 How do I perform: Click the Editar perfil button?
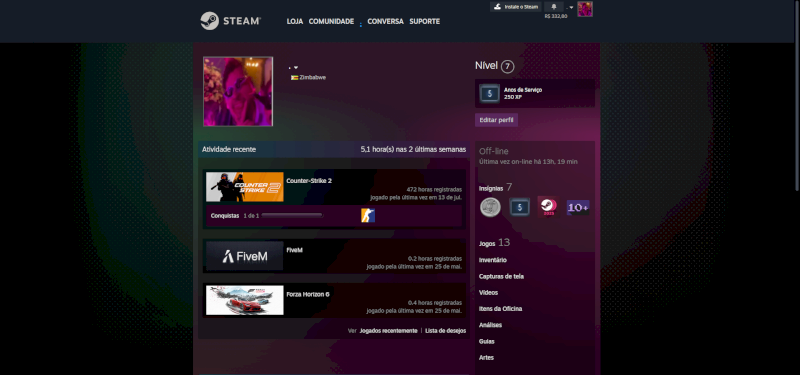496,120
